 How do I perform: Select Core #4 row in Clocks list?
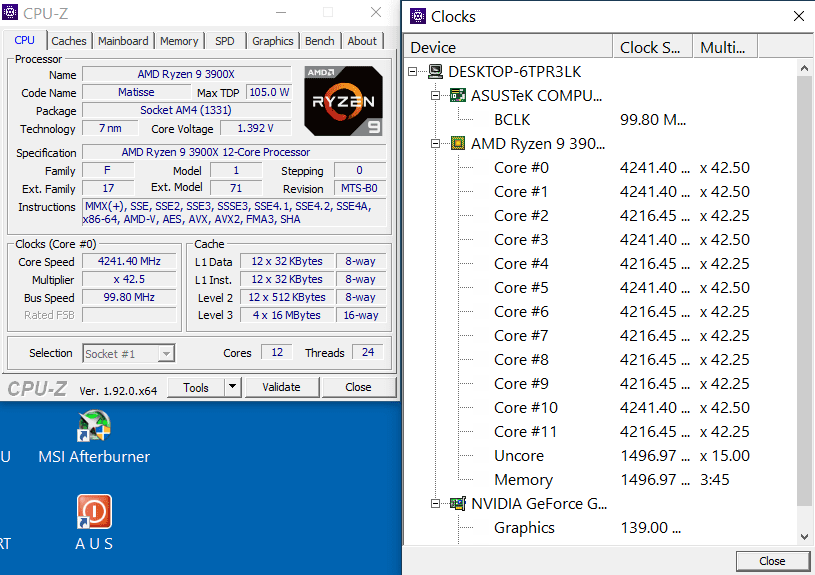click(600, 264)
